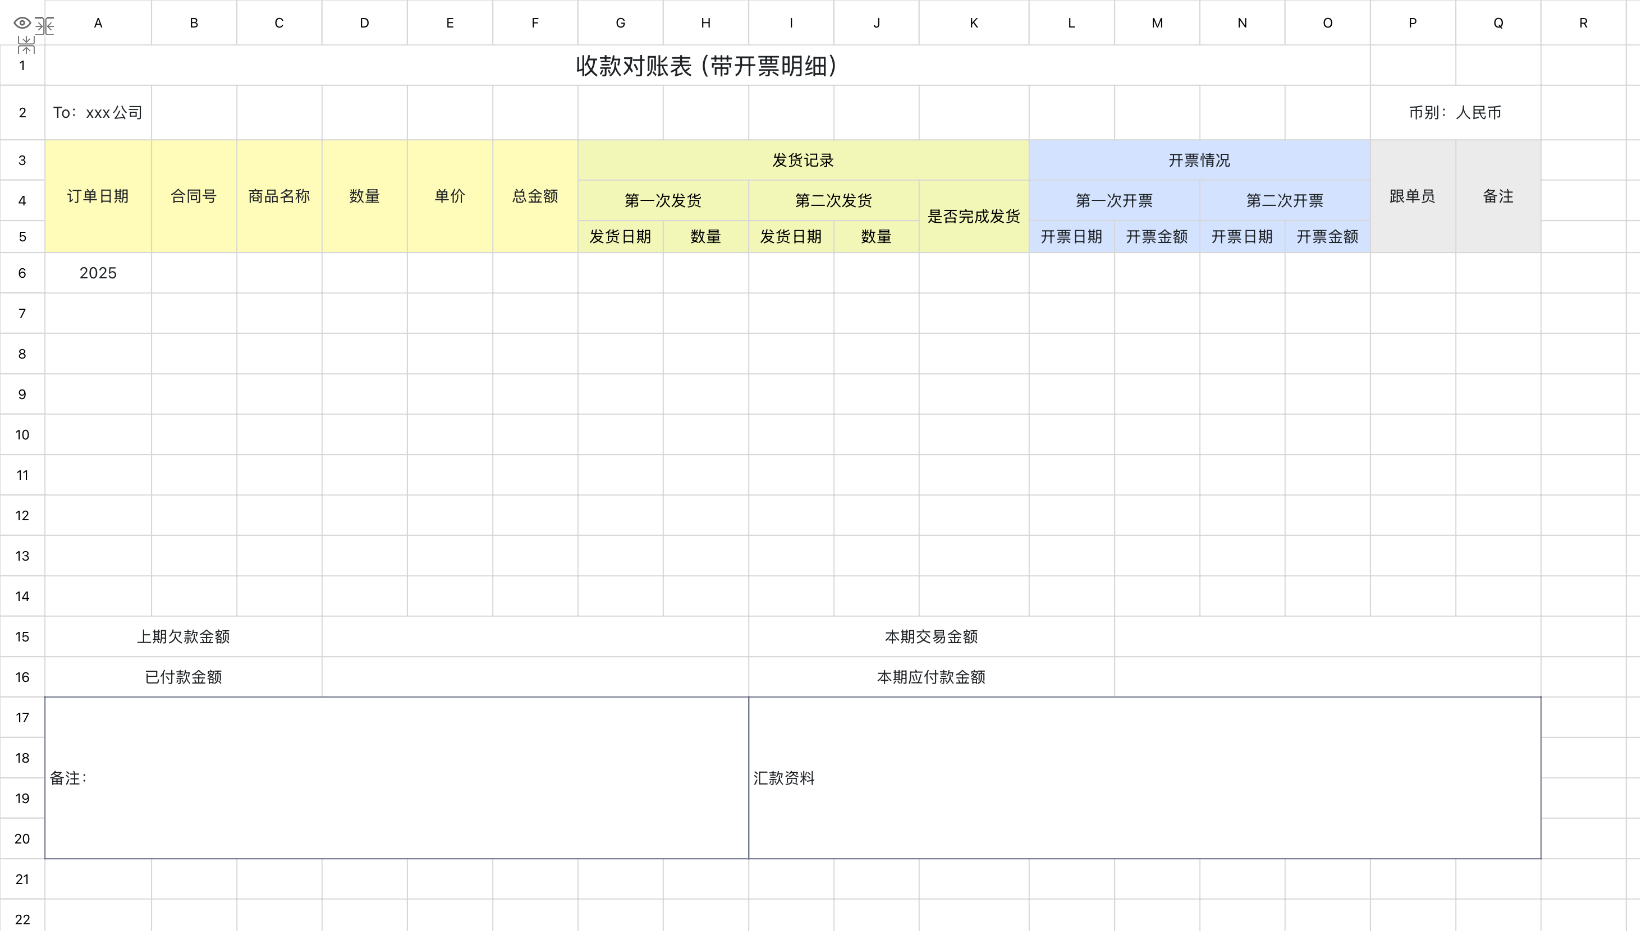
Task: Click the eye preview icon top-left
Action: 20,22
